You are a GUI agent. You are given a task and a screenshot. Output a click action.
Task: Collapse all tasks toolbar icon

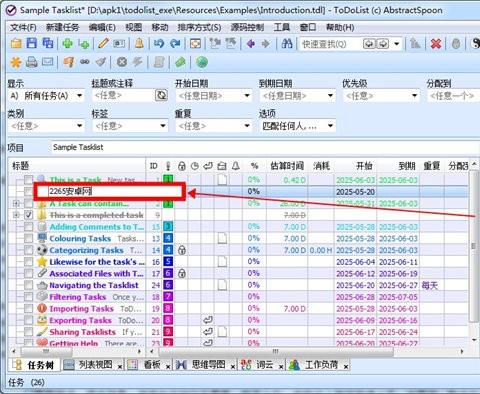[231, 43]
